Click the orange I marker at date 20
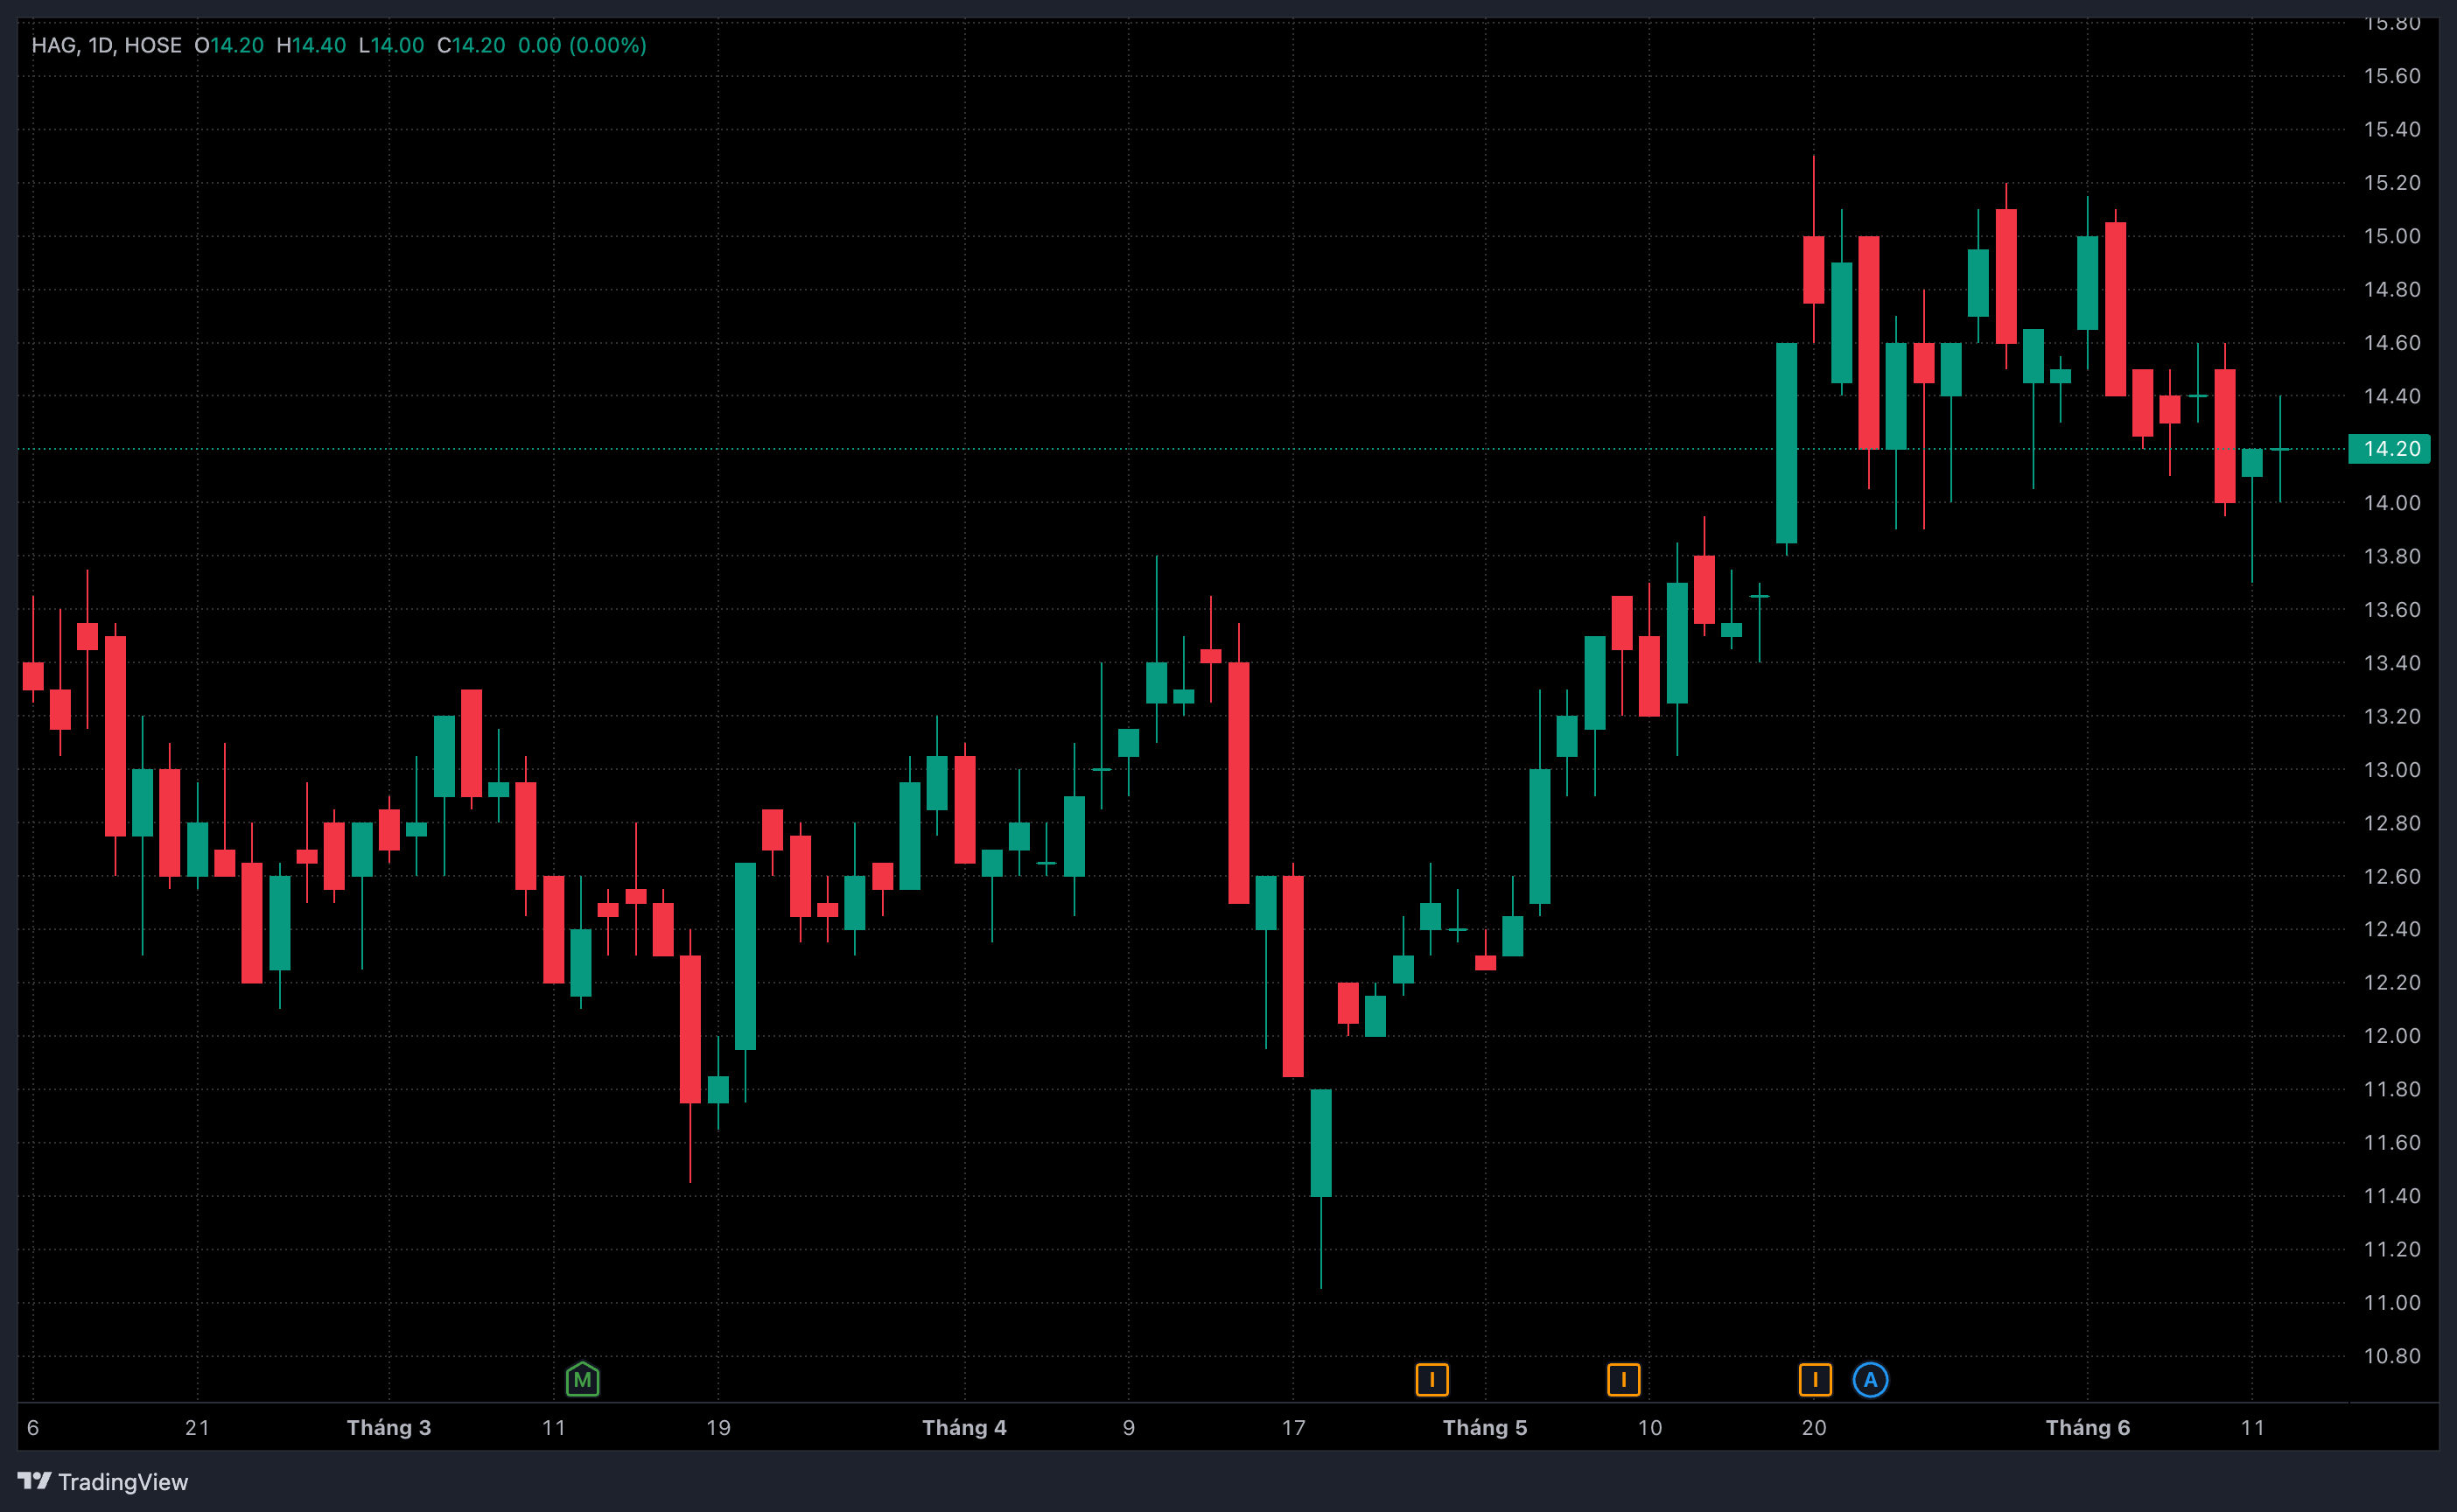 (x=1815, y=1380)
